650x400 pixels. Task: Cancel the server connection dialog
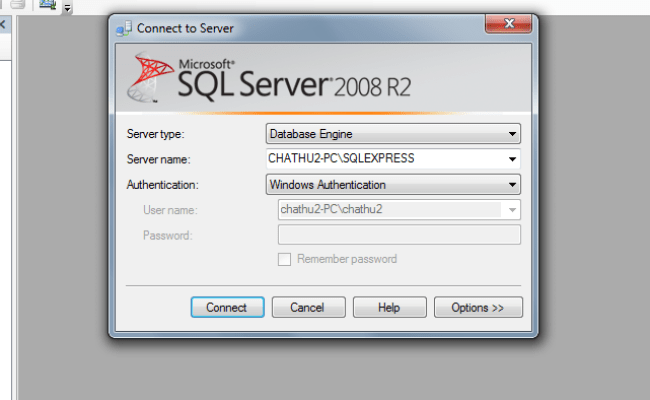point(308,307)
